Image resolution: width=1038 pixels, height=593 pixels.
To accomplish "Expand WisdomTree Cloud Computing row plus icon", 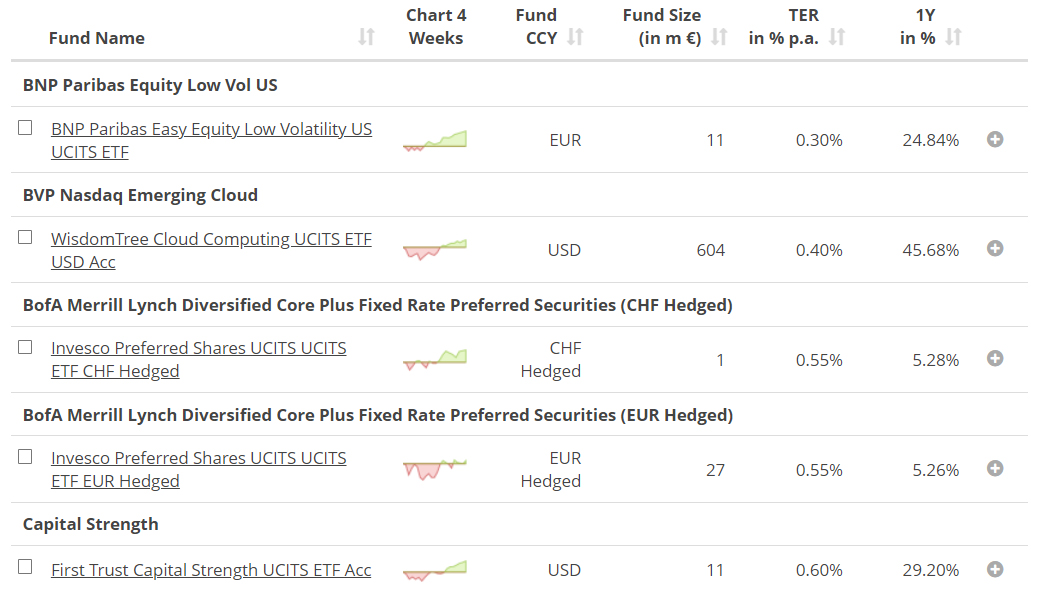I will [x=995, y=249].
